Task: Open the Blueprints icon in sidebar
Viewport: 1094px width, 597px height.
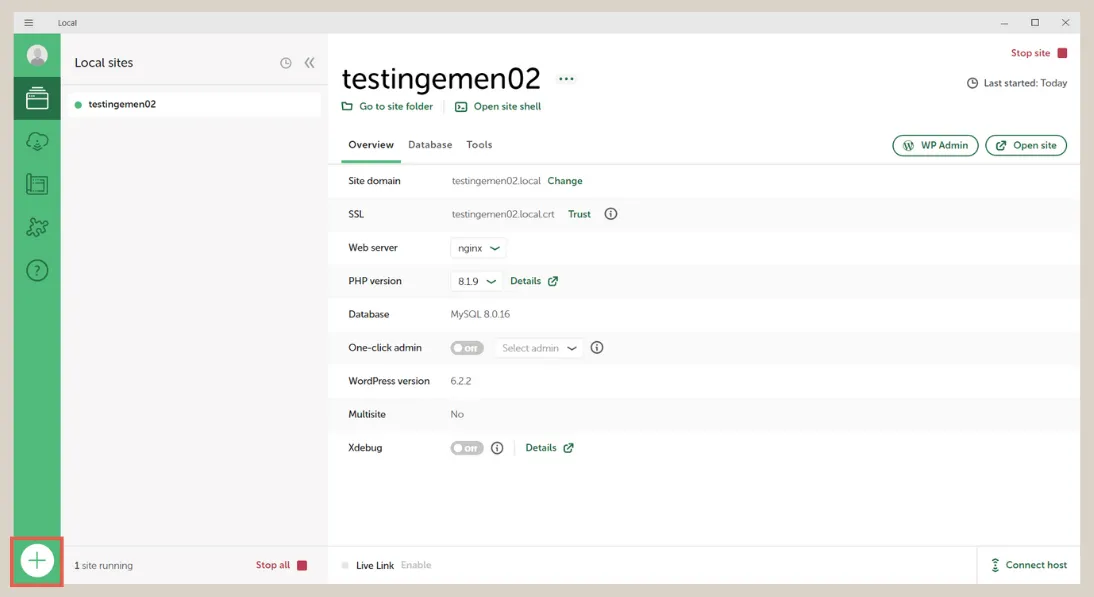Action: (37, 184)
